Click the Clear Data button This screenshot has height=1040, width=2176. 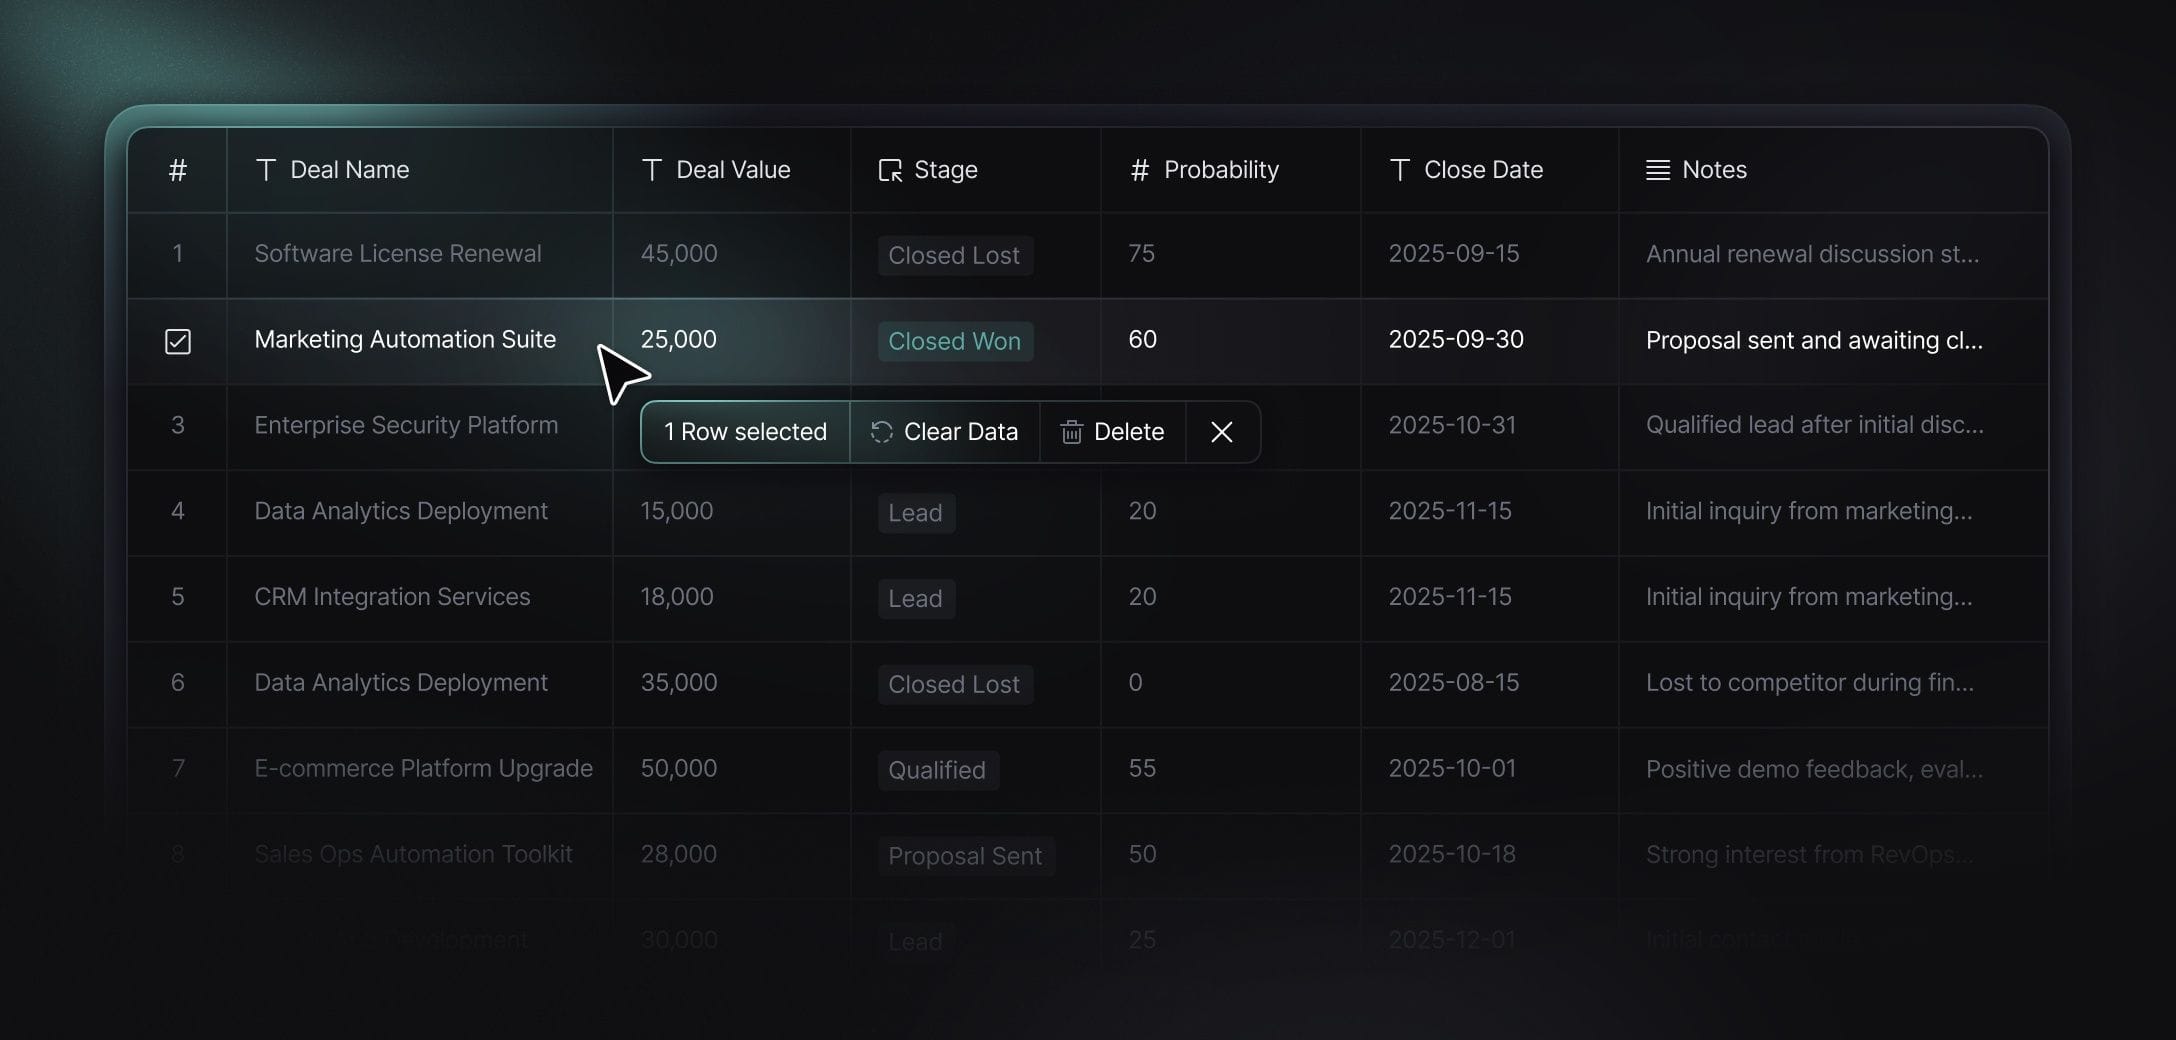(x=944, y=432)
